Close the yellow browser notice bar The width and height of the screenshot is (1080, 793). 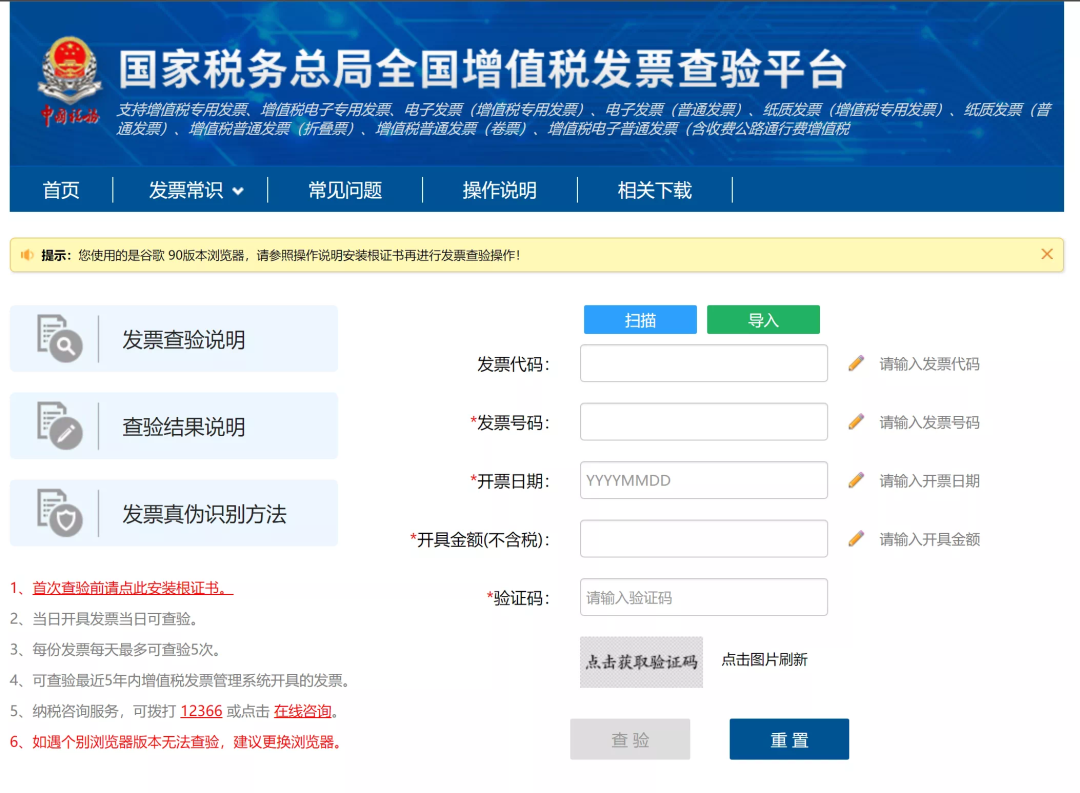click(x=1047, y=254)
